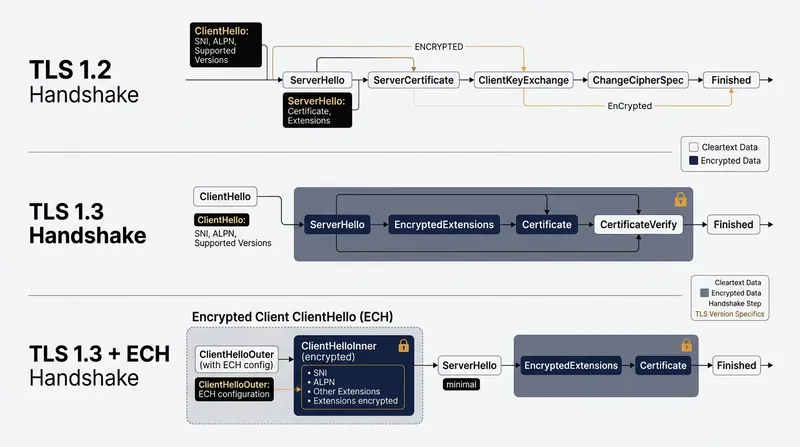
Task: Click the TLS 1.3 + ECH Handshake title
Action: [x=99, y=365]
